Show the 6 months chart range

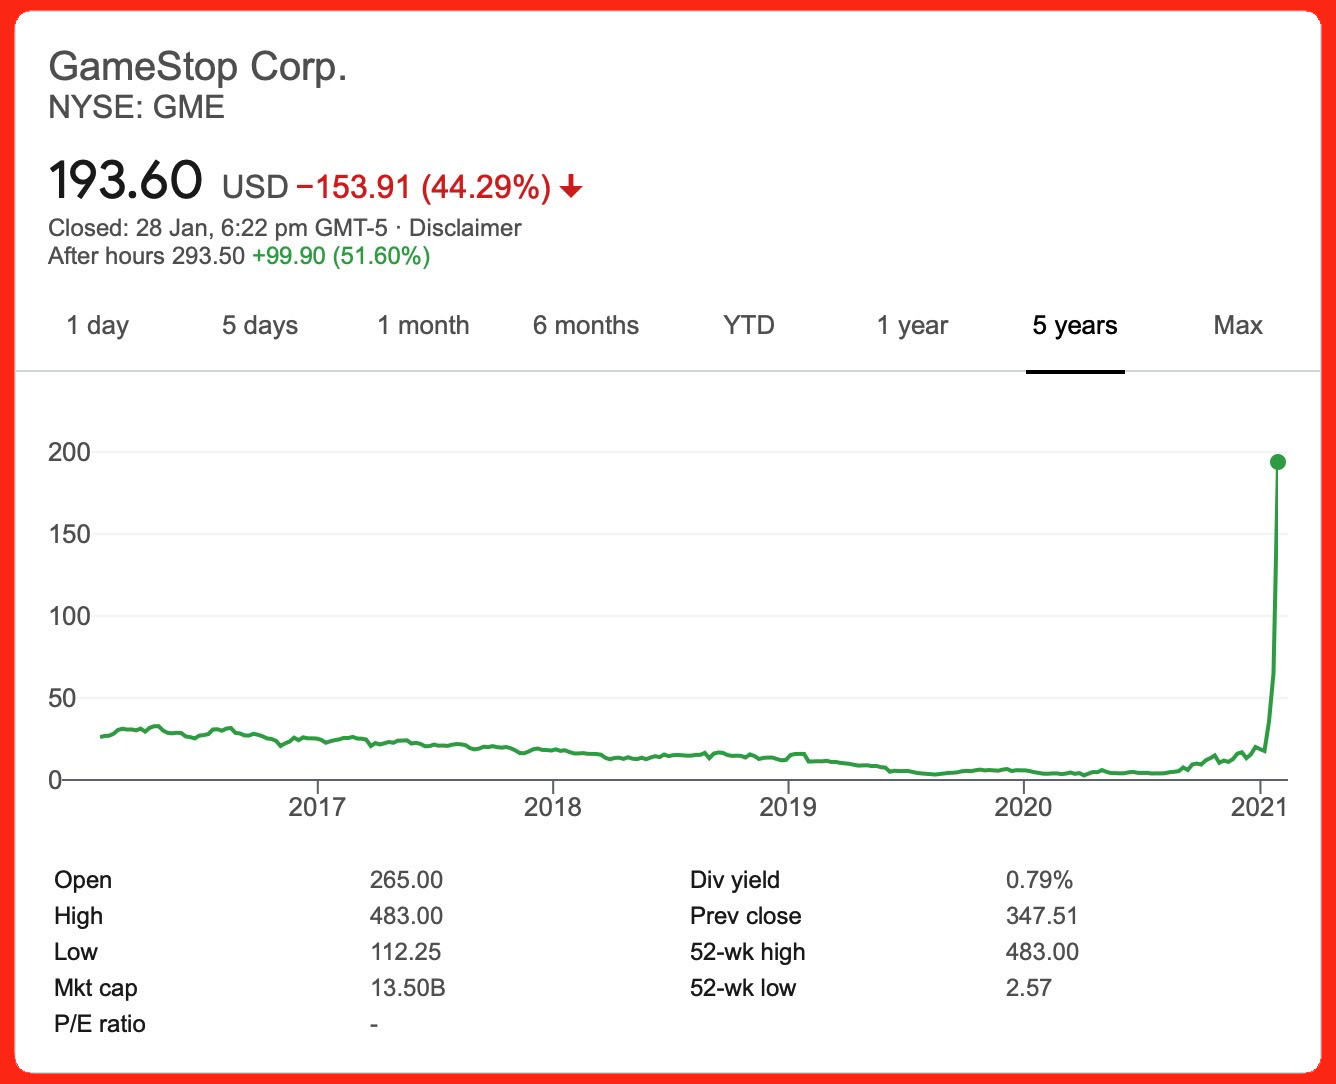586,325
